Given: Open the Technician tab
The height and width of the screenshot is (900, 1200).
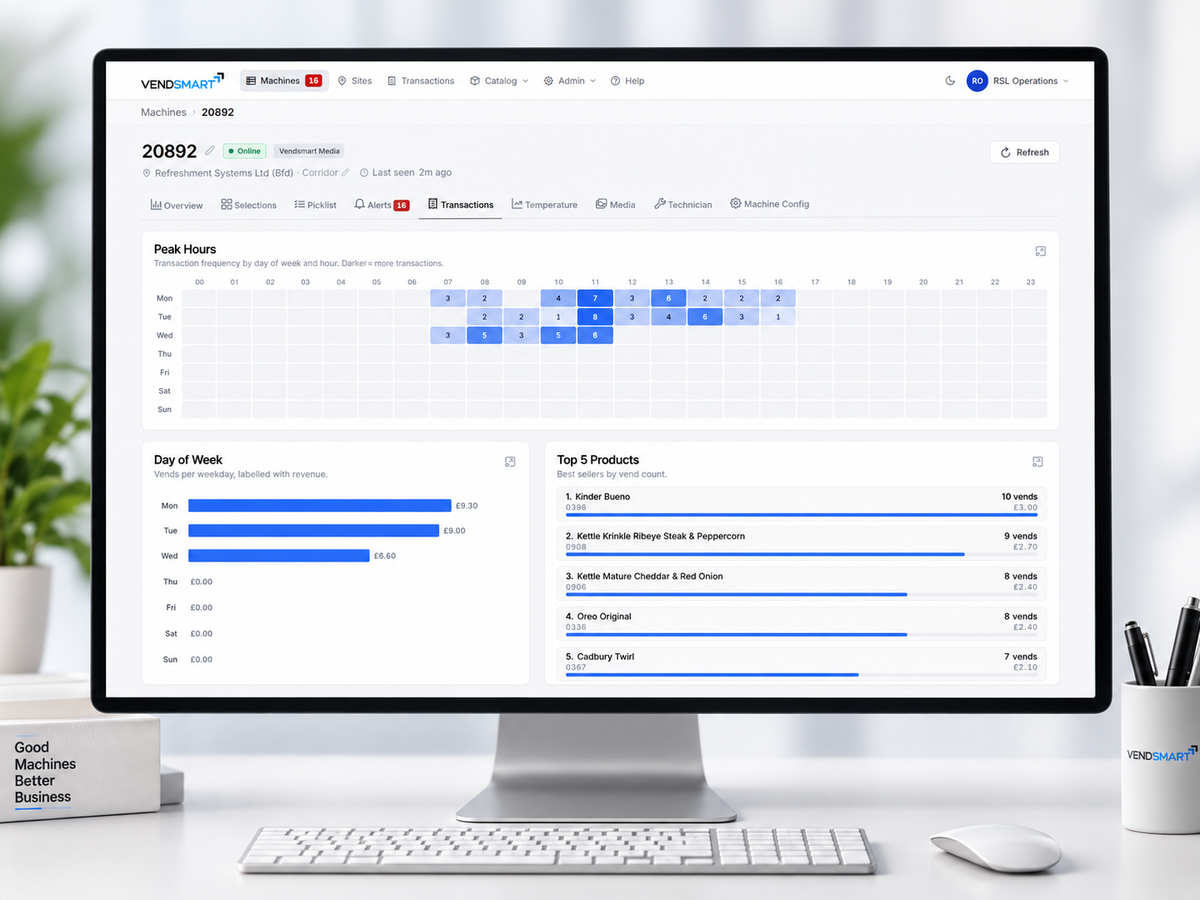Looking at the screenshot, I should pos(683,204).
